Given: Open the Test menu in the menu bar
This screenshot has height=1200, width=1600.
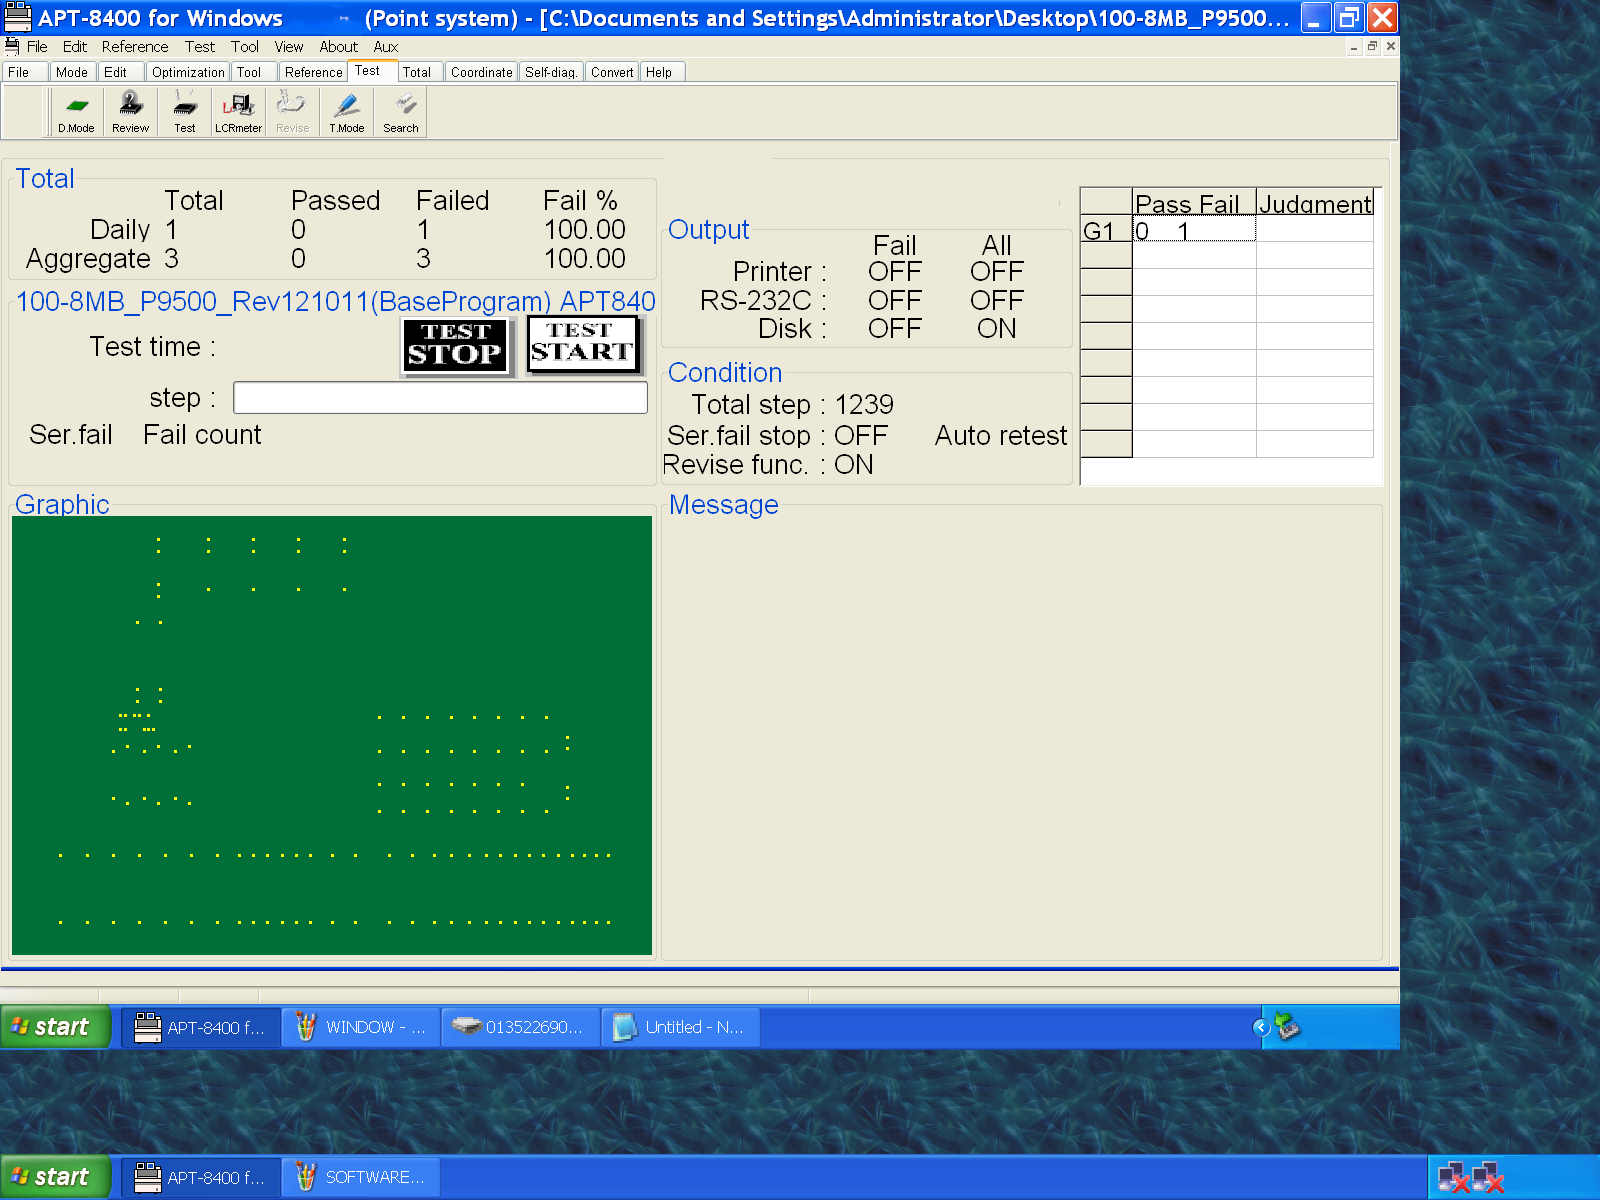Looking at the screenshot, I should click(200, 47).
